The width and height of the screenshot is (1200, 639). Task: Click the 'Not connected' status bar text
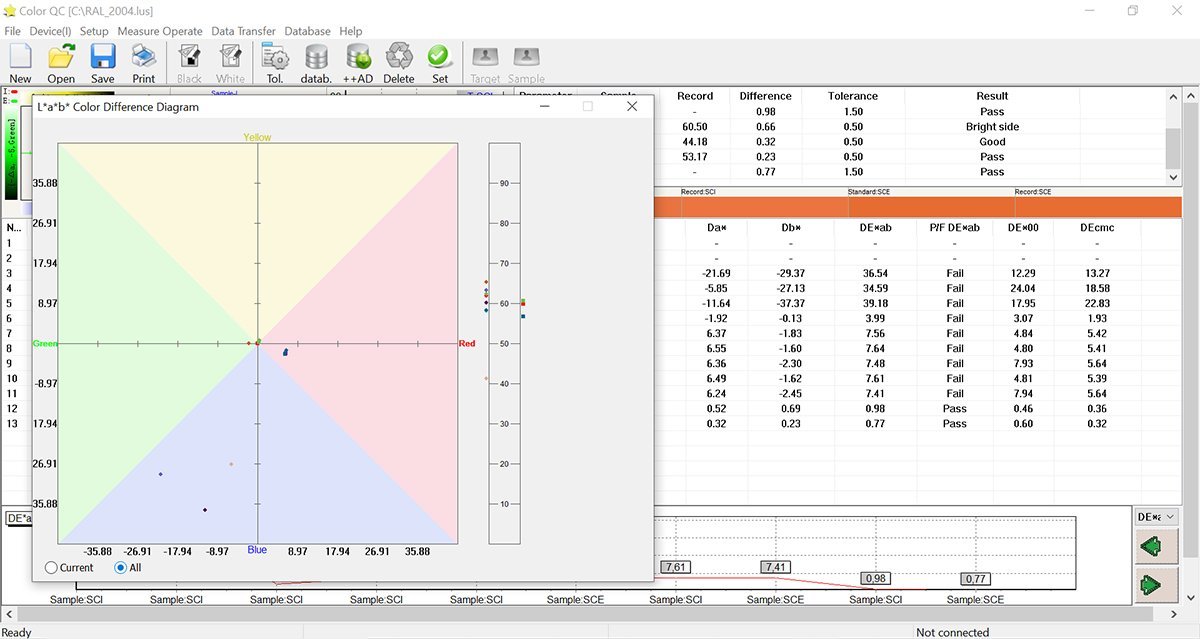pos(952,632)
